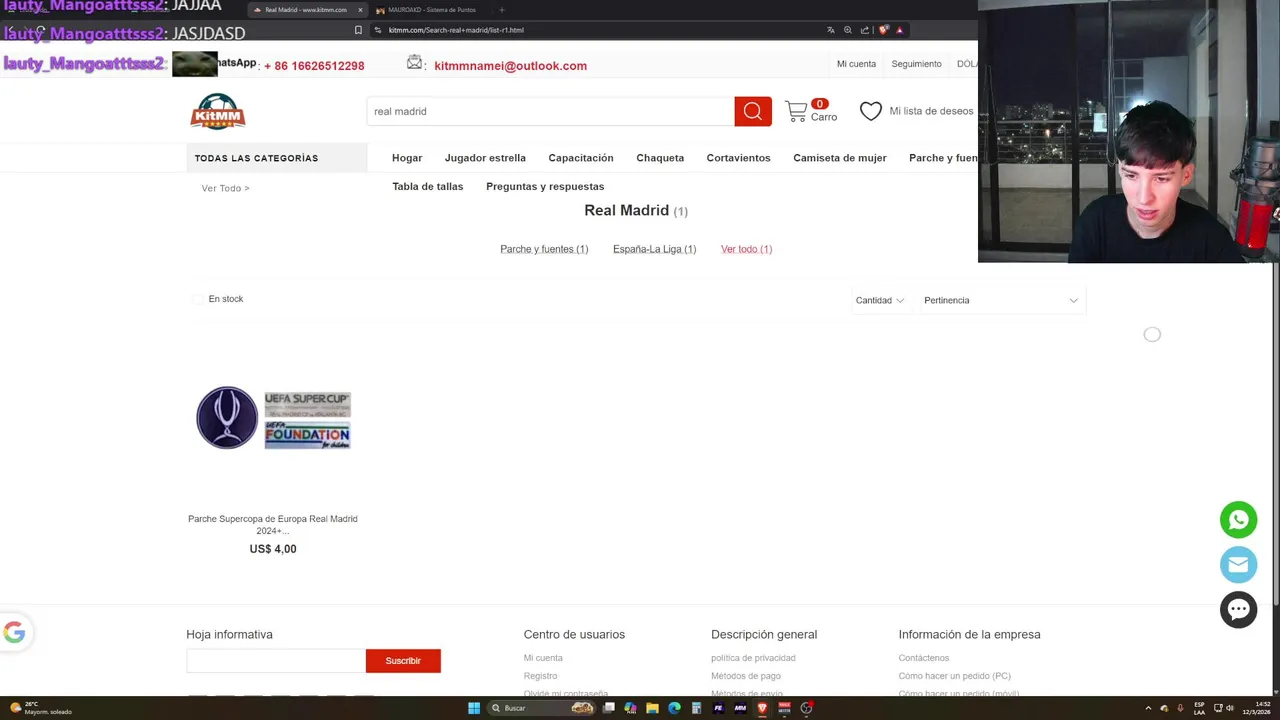Image resolution: width=1280 pixels, height=720 pixels.
Task: Close the Real Madrid browser tab
Action: tap(360, 10)
